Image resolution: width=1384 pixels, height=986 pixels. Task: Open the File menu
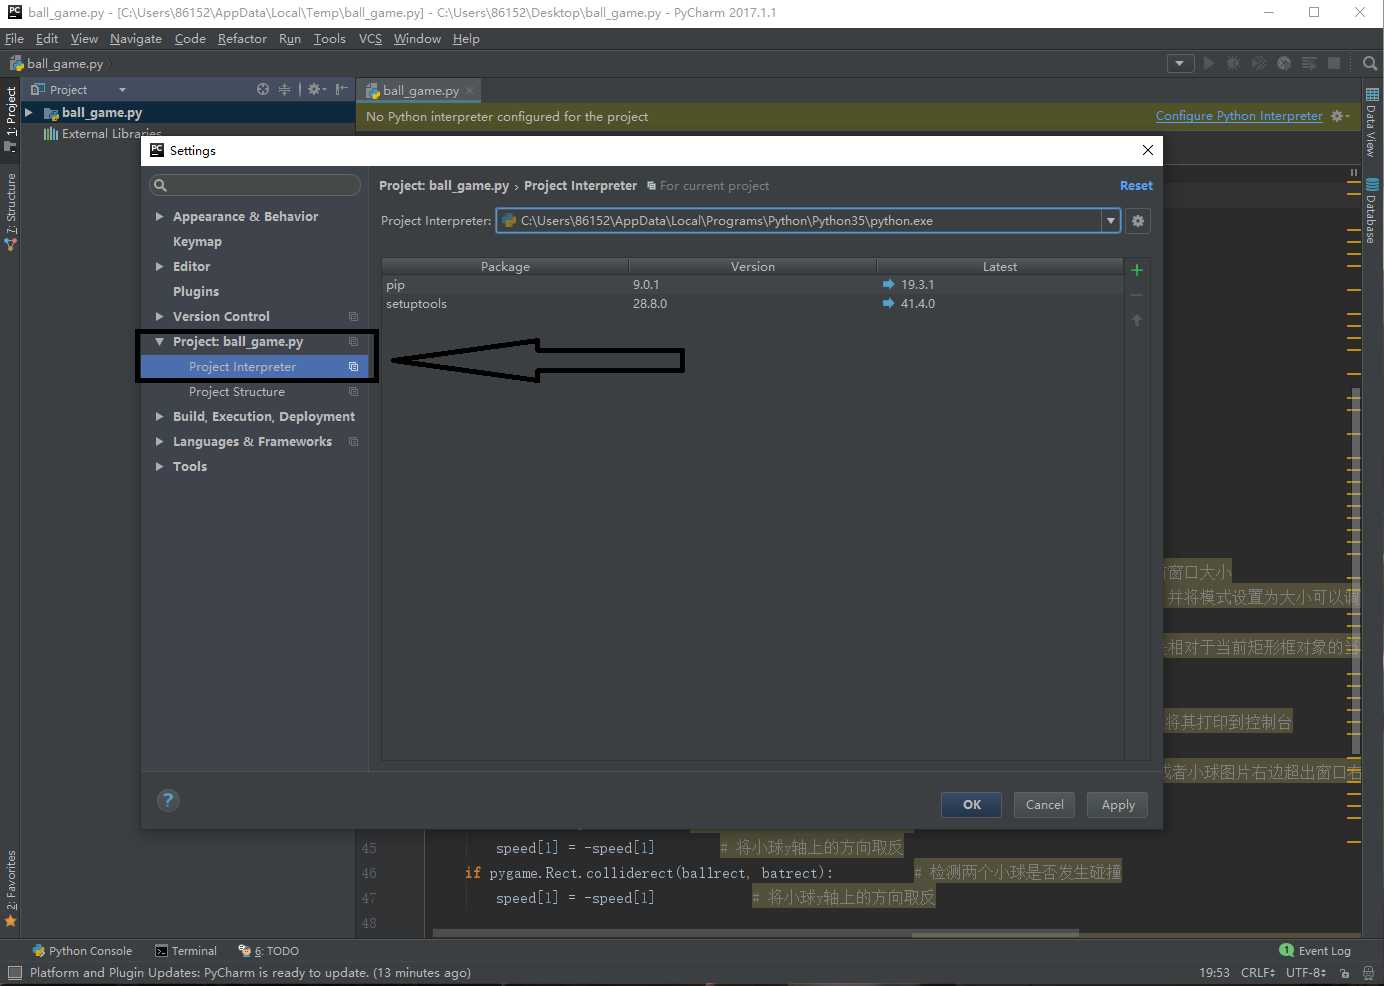coord(14,39)
